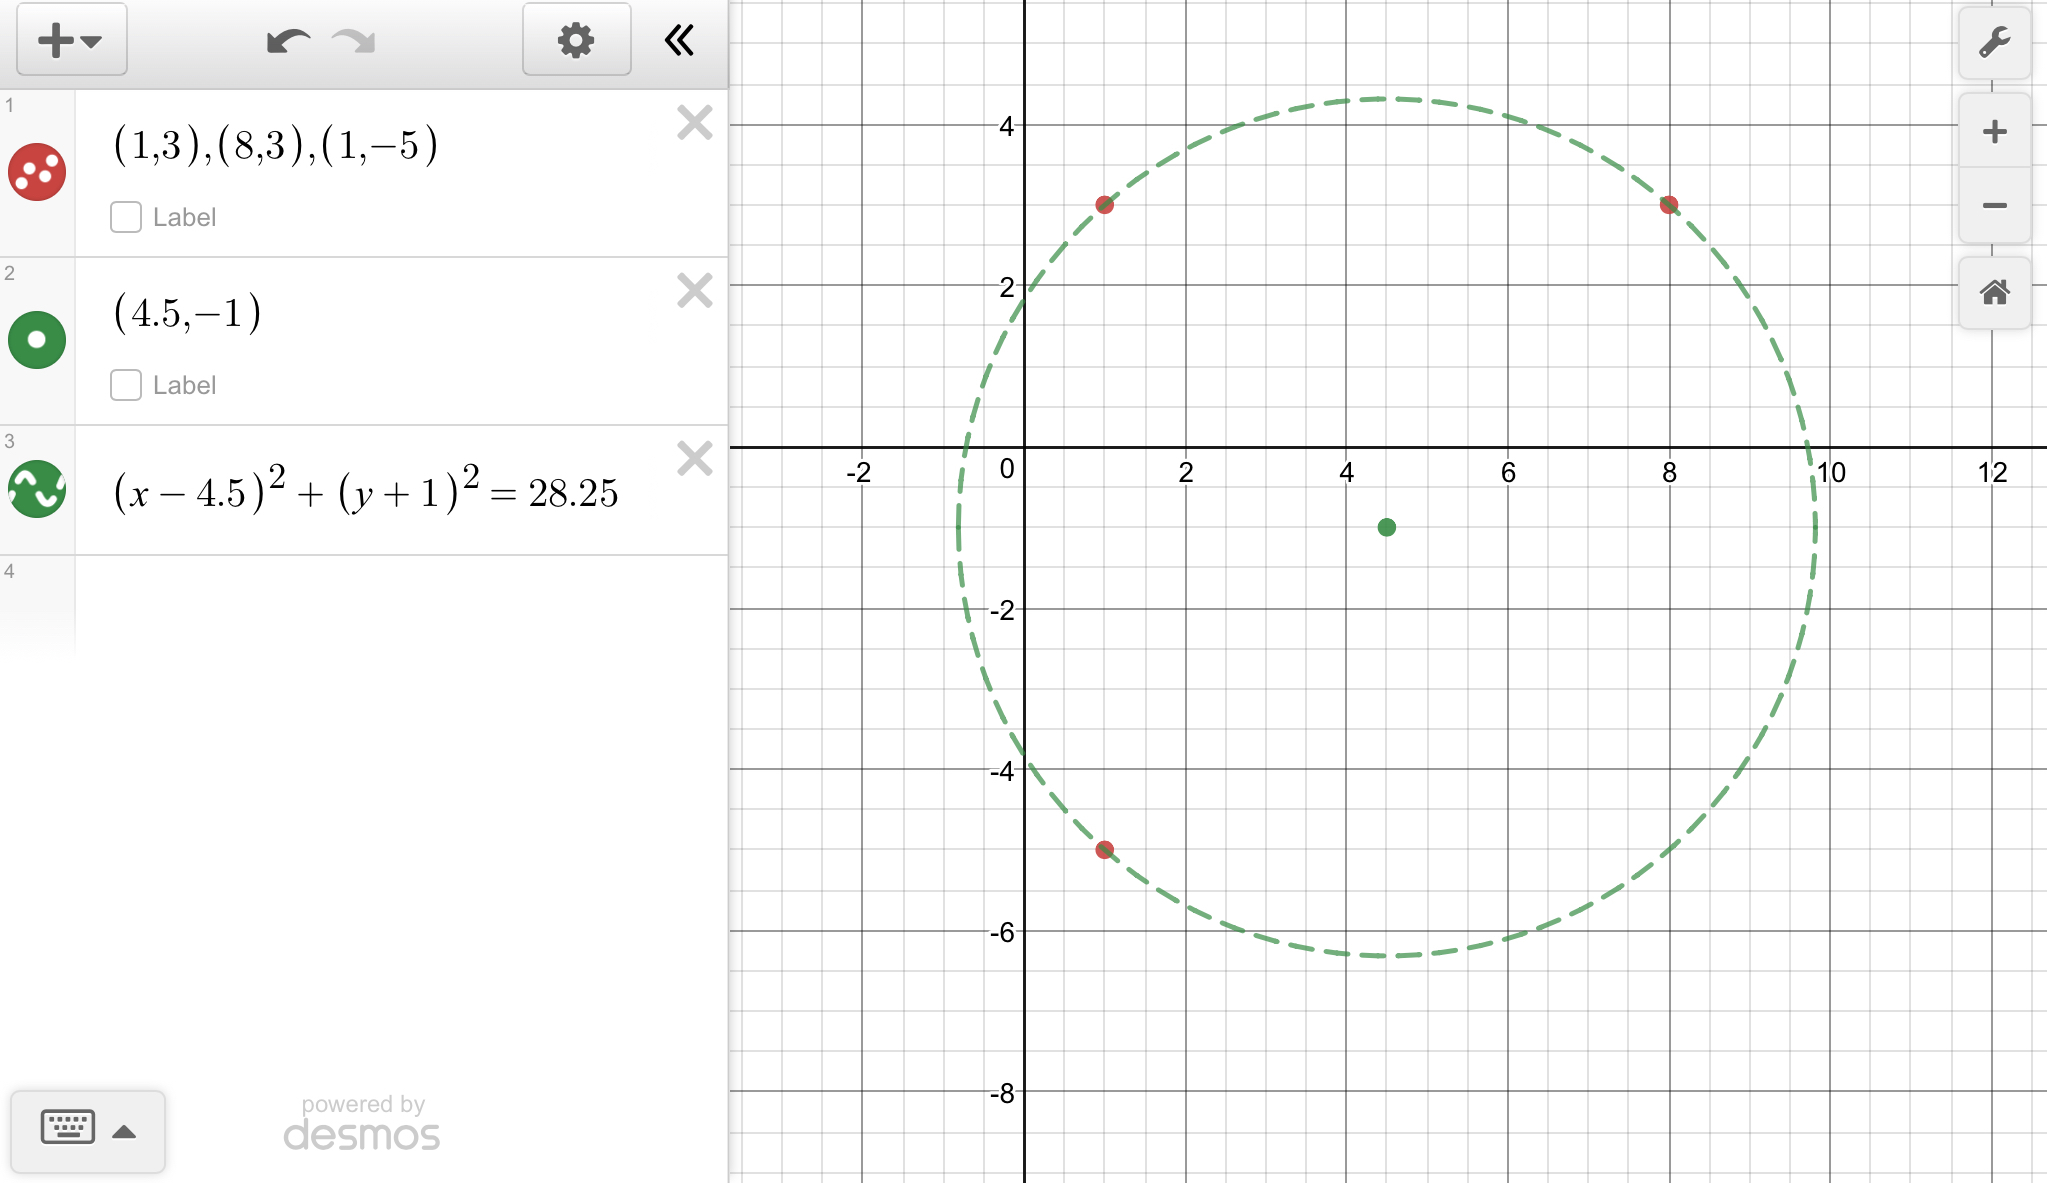Zoom in on the graph
The height and width of the screenshot is (1183, 2048).
(1994, 131)
